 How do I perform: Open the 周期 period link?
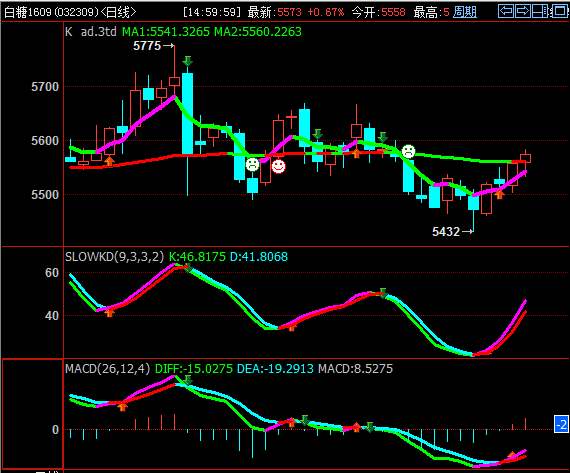465,12
